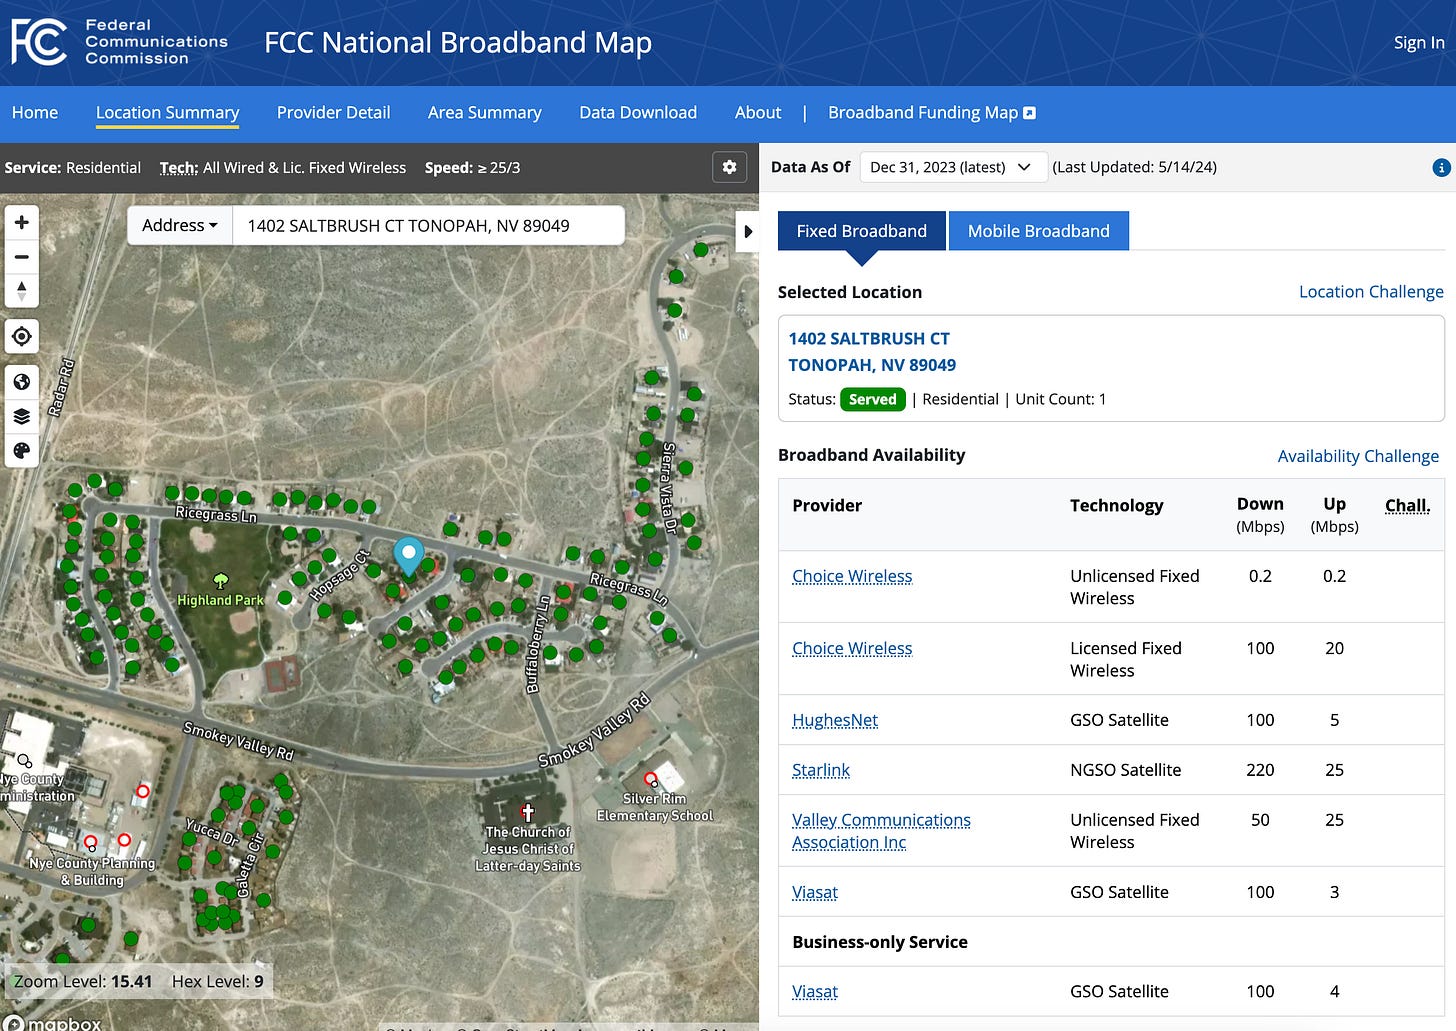This screenshot has width=1456, height=1031.
Task: Click the Provider column header
Action: tap(827, 505)
